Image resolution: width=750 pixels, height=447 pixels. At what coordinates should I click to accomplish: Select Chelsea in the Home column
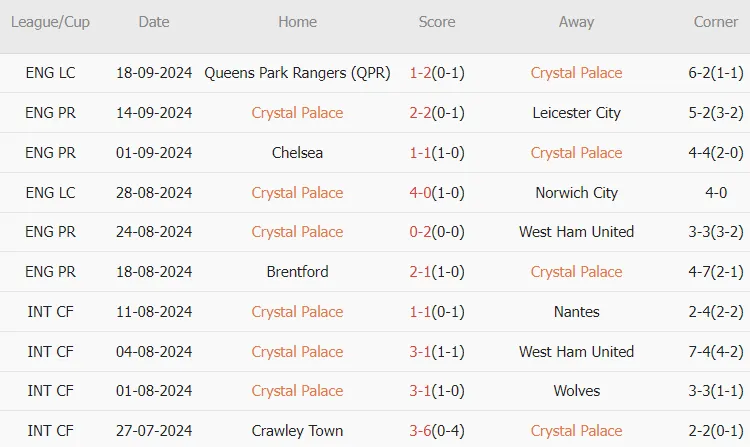[297, 153]
